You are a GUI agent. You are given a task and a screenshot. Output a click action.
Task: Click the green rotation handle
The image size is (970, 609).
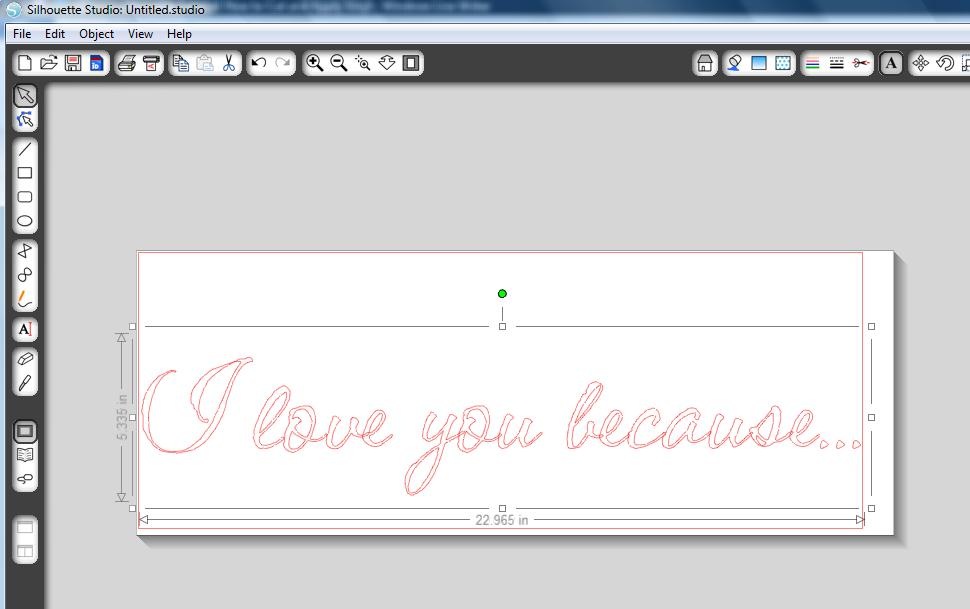(502, 294)
